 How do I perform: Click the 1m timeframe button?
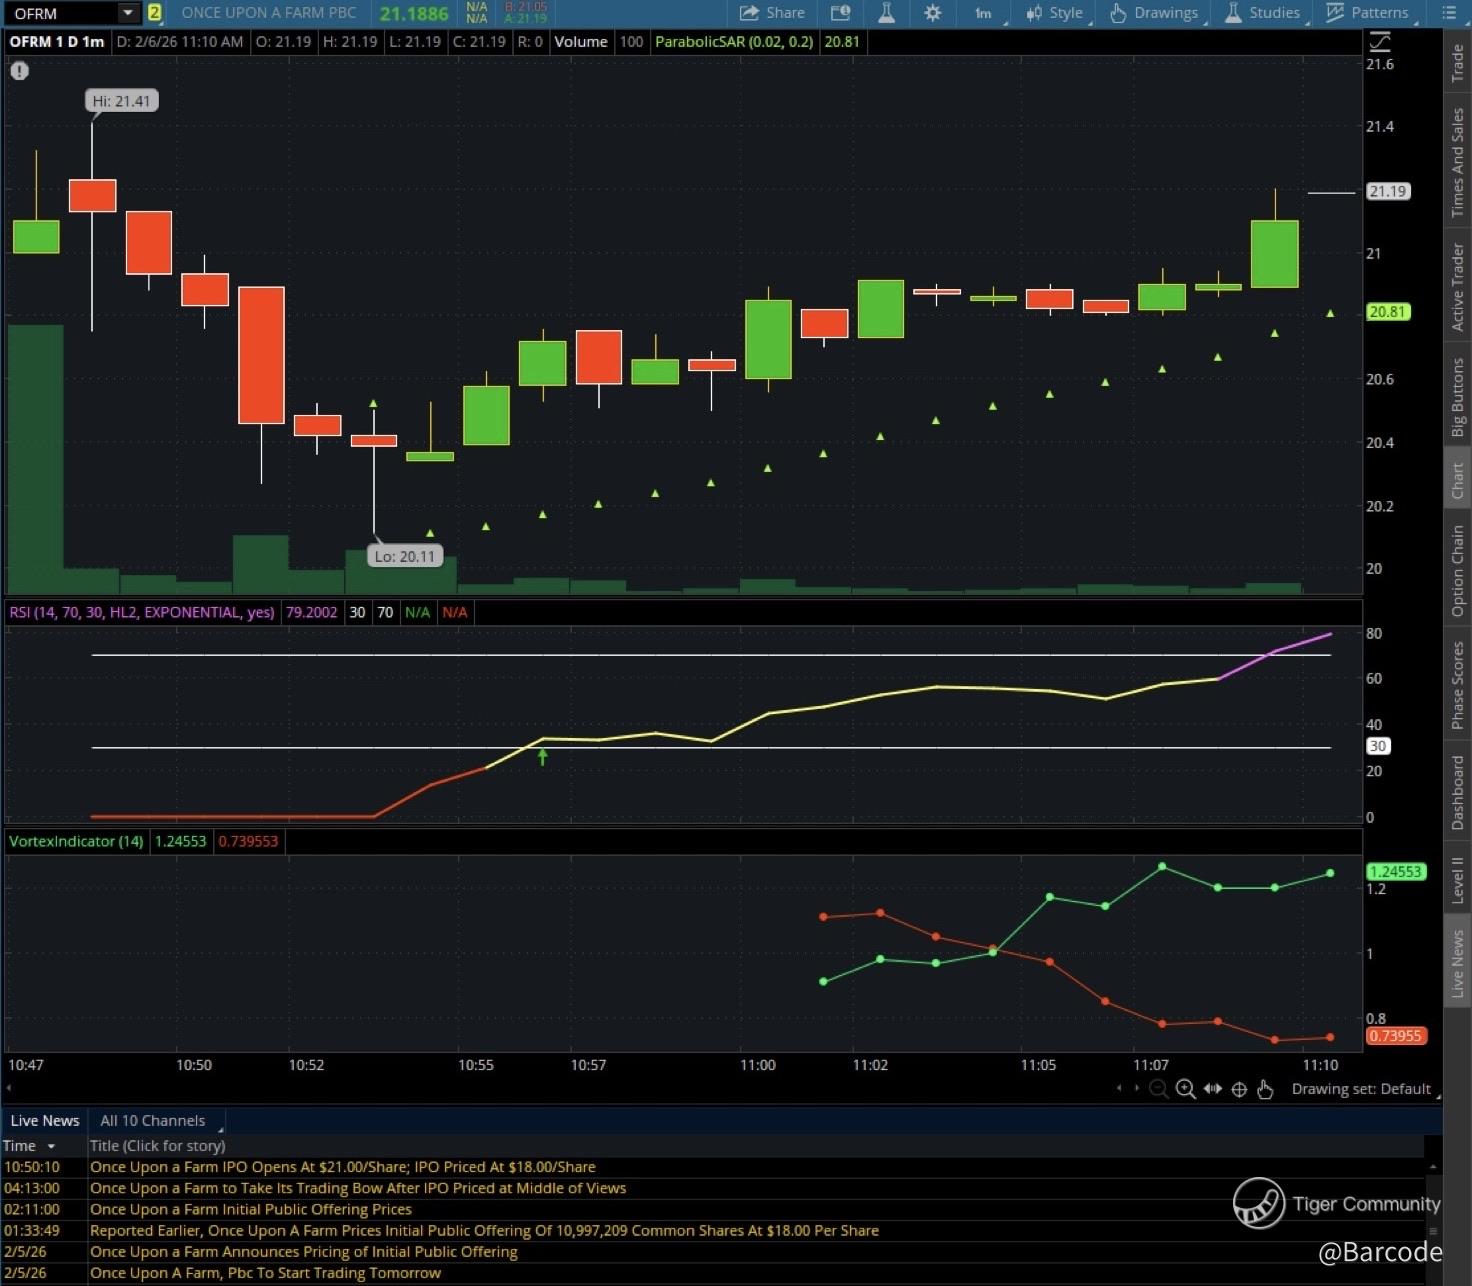tap(984, 13)
